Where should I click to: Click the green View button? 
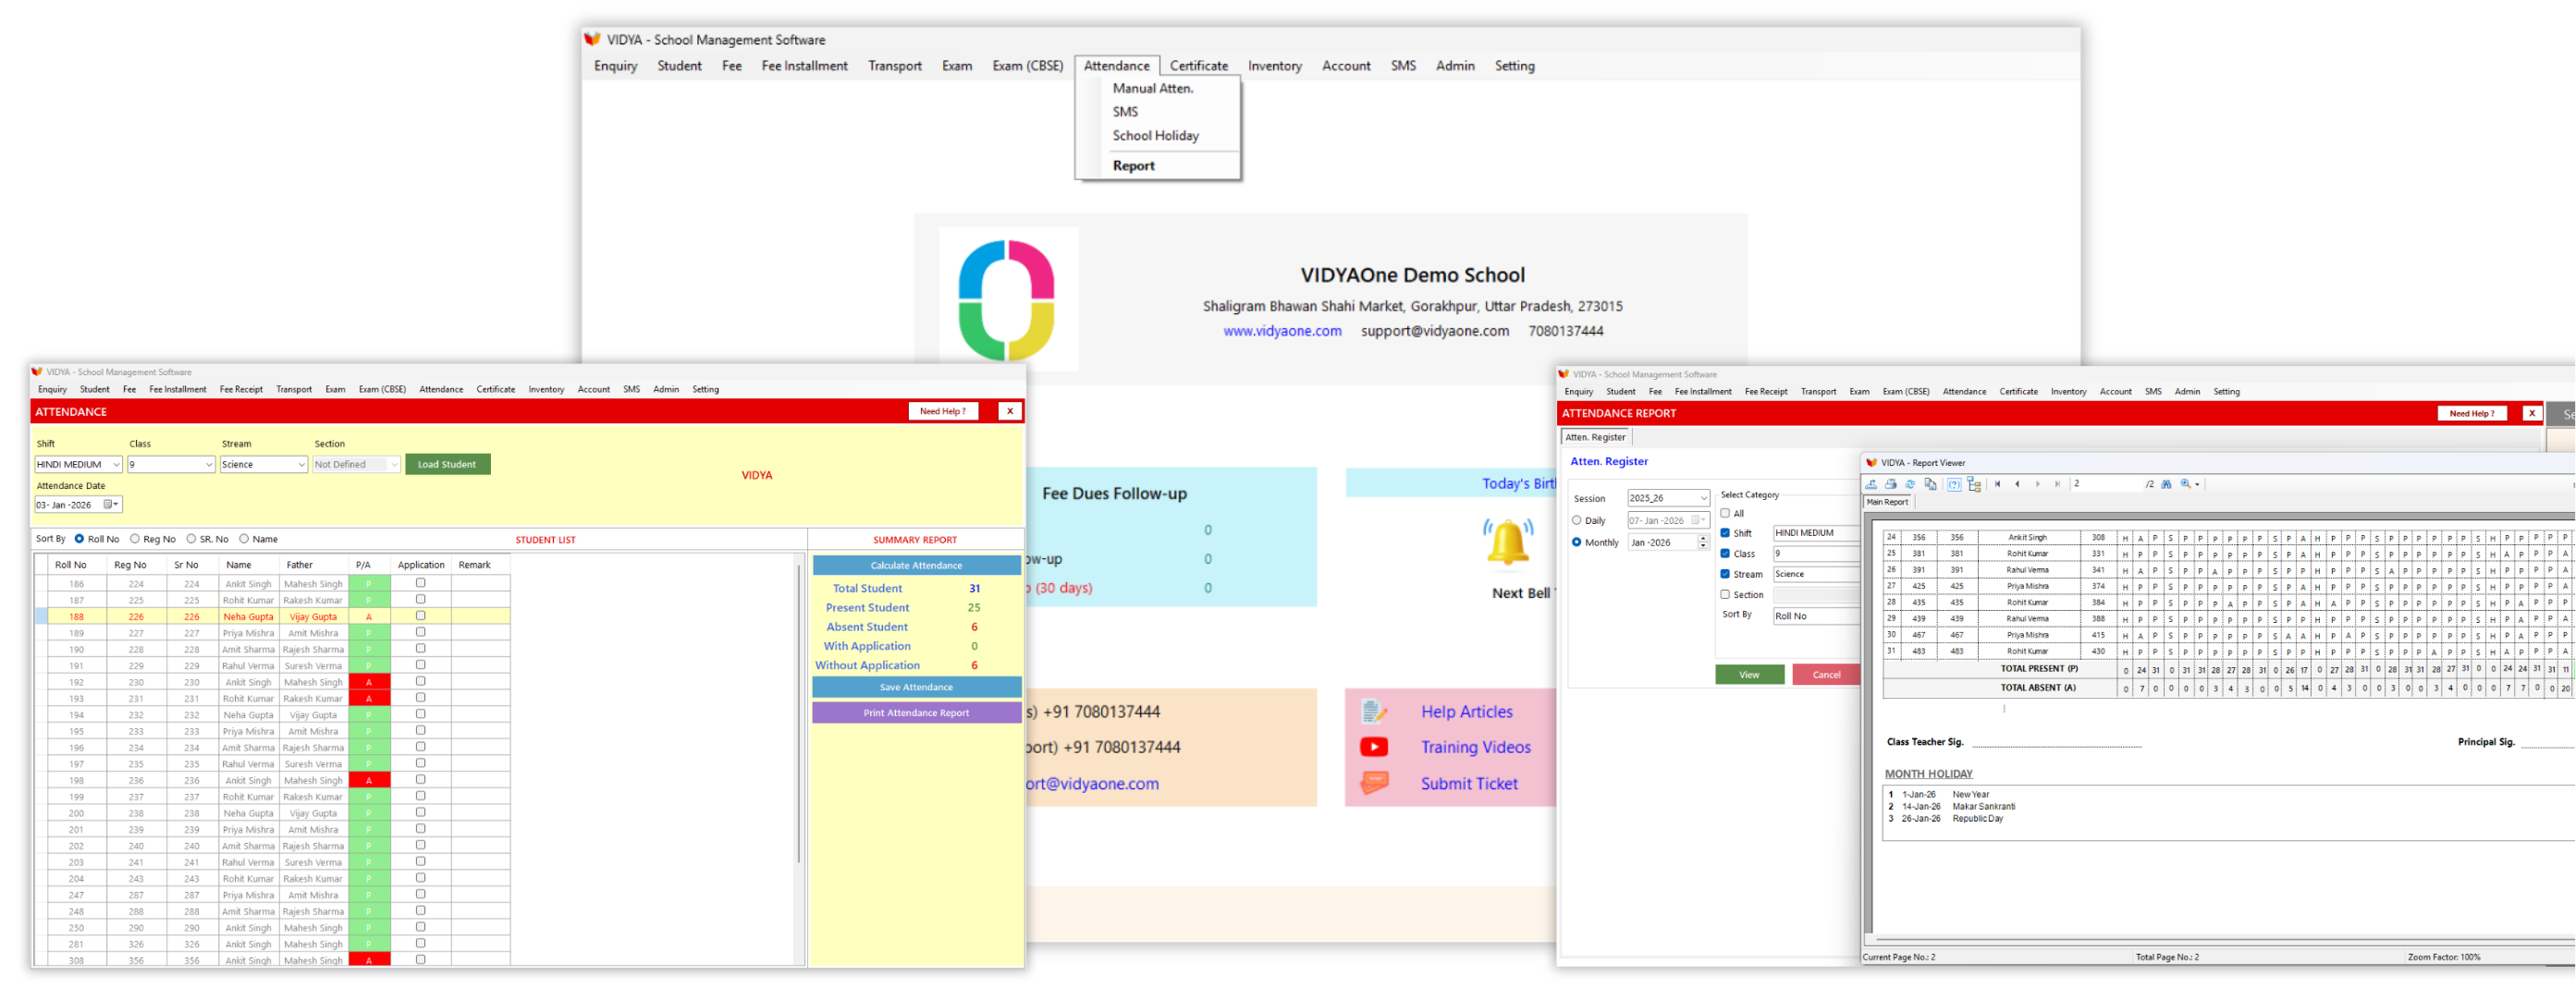[1749, 675]
